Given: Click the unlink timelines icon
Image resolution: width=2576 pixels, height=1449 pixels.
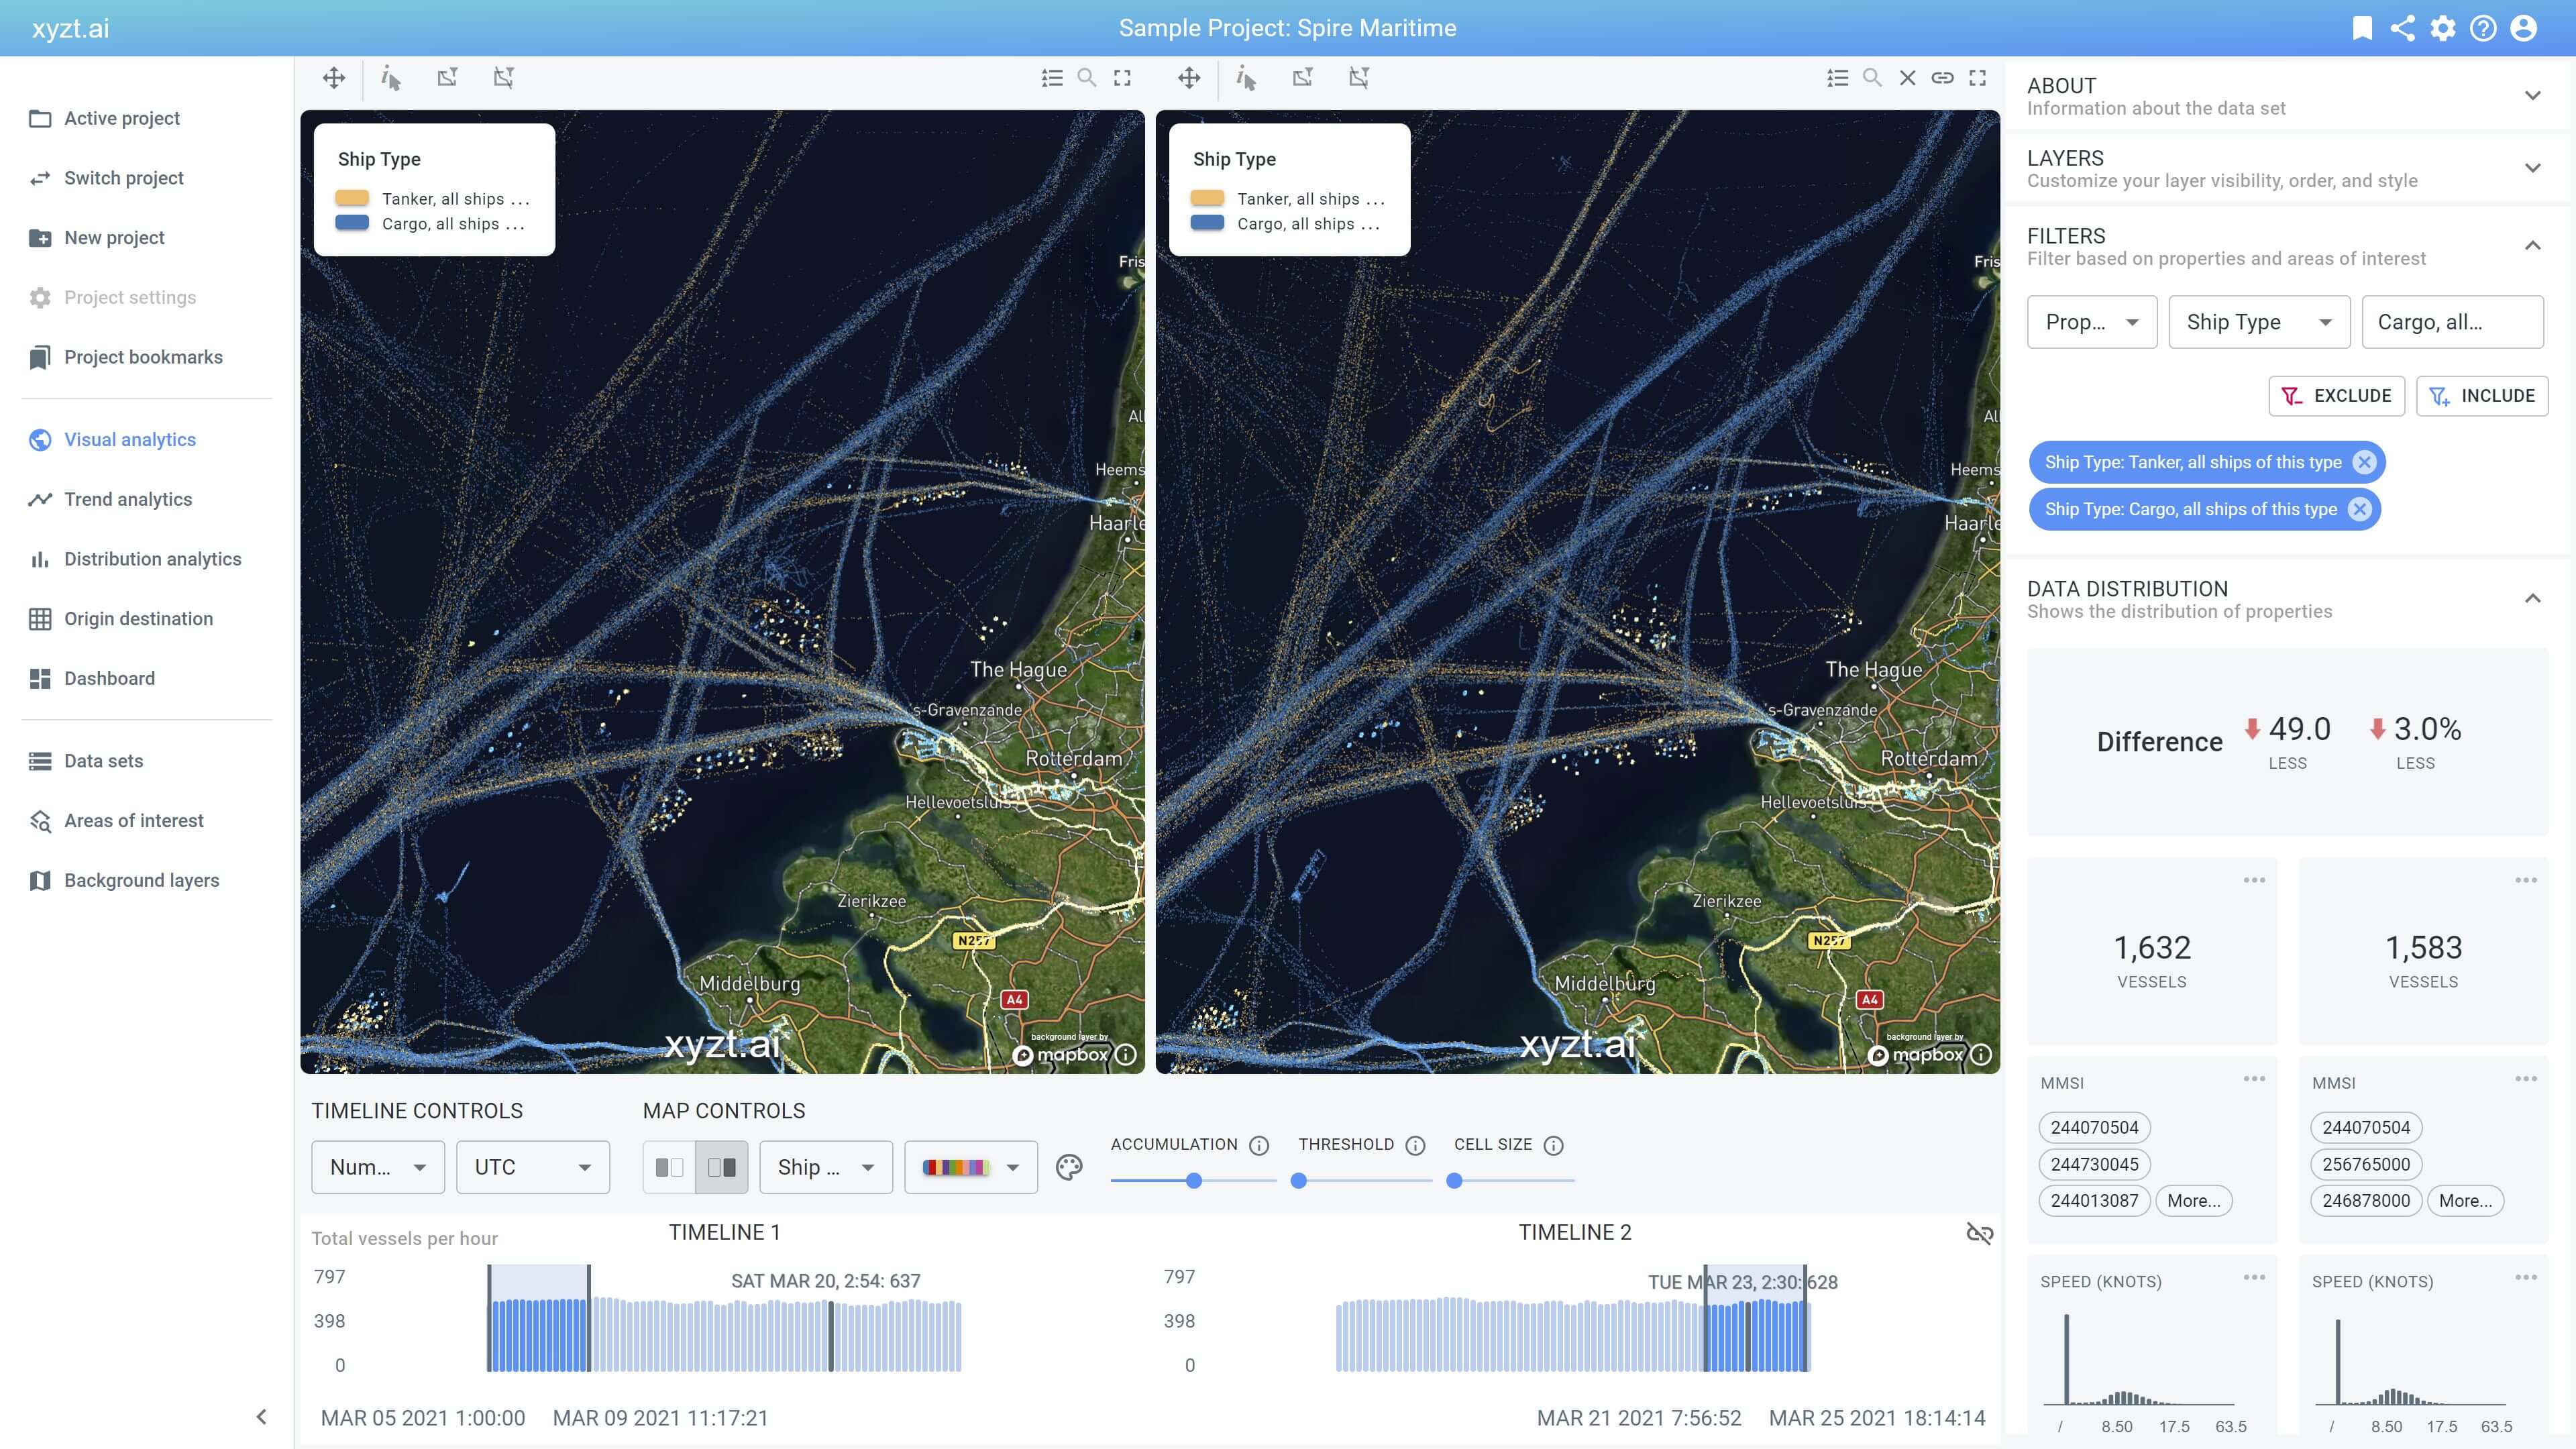Looking at the screenshot, I should (x=1979, y=1233).
